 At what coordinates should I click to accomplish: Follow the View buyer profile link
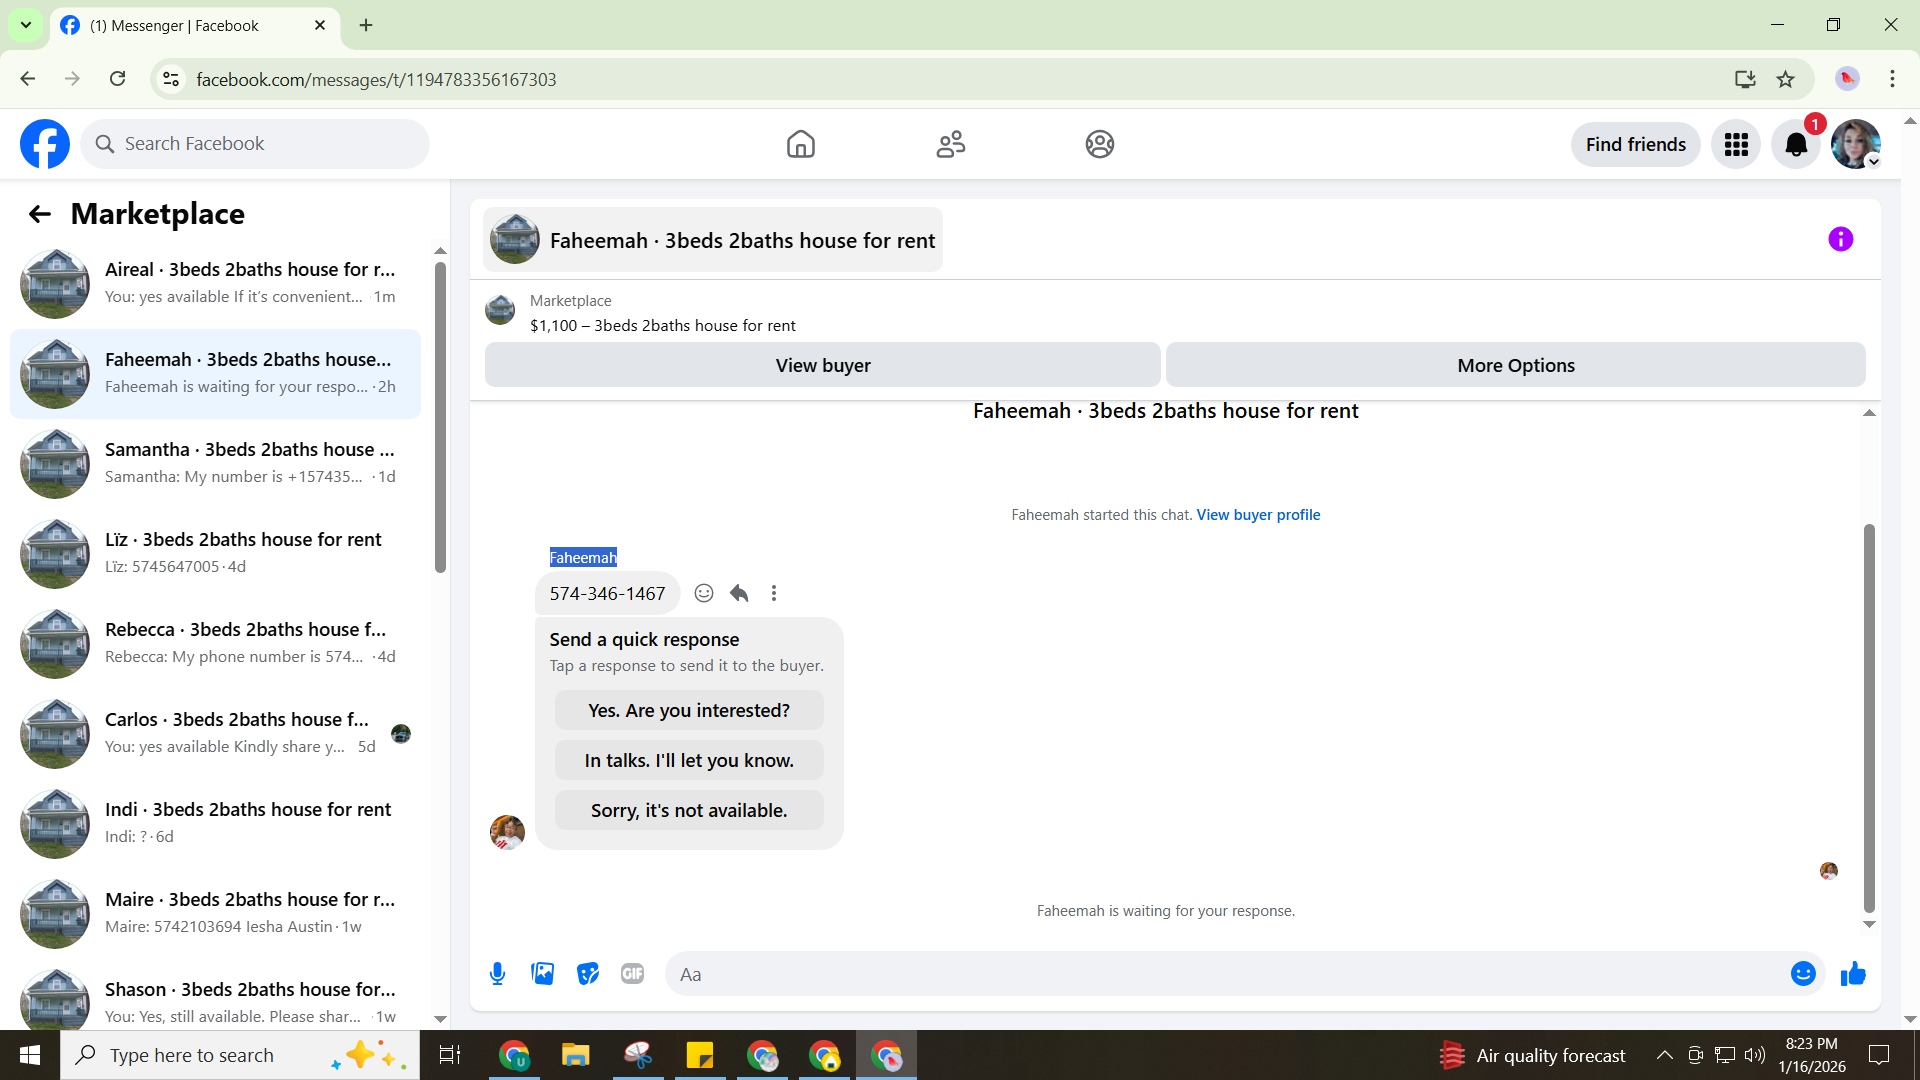(1258, 515)
